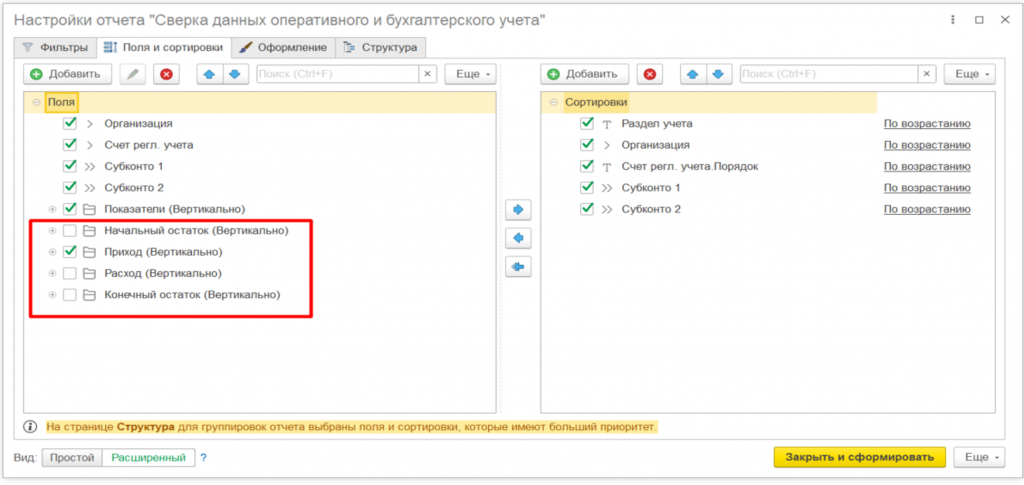The image size is (1024, 485).
Task: Click red delete icon in sortings panel
Action: (651, 74)
